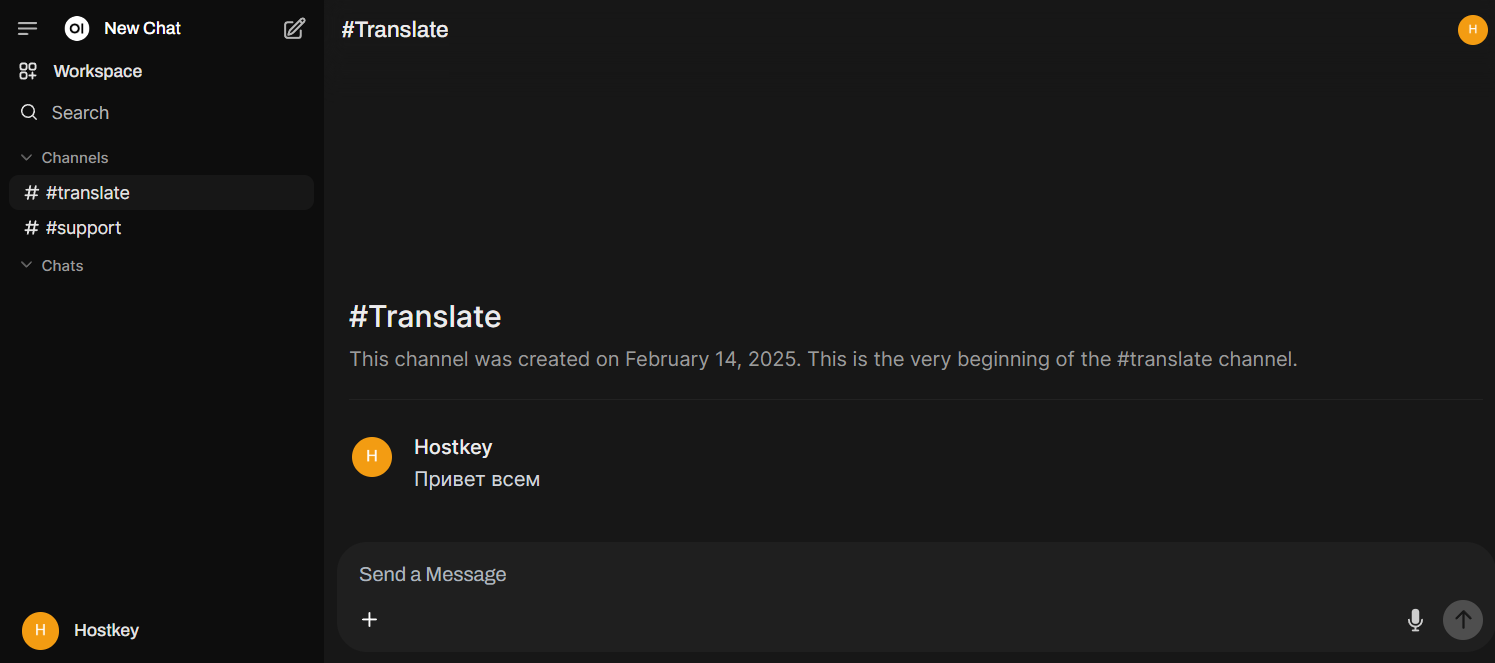Click the Open WebUI logo icon
This screenshot has width=1495, height=663.
[77, 29]
